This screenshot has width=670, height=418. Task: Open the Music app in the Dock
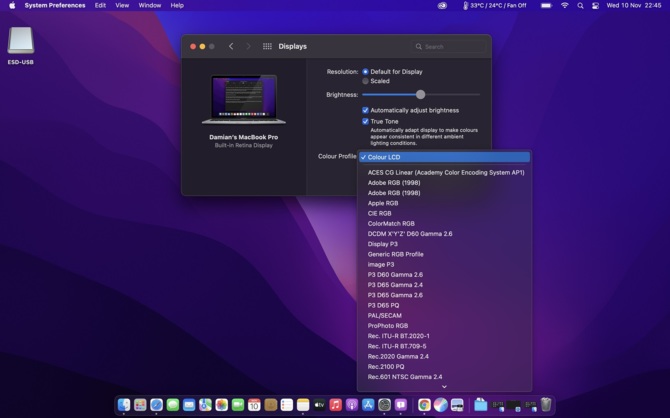click(x=335, y=404)
